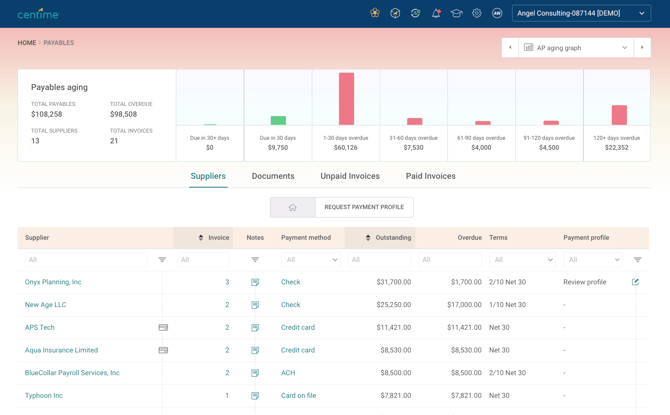Go to previous graph with left arrow

[x=510, y=47]
